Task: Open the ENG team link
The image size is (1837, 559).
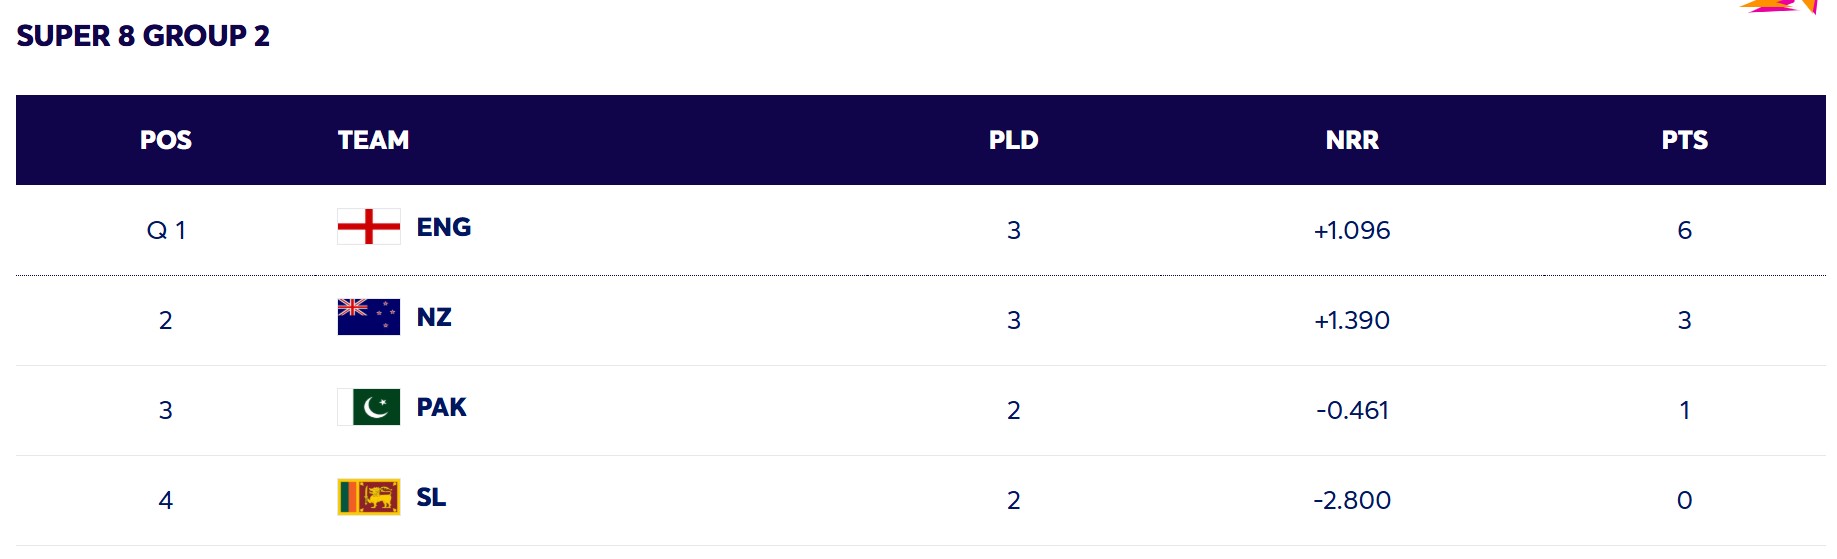Action: [x=443, y=227]
